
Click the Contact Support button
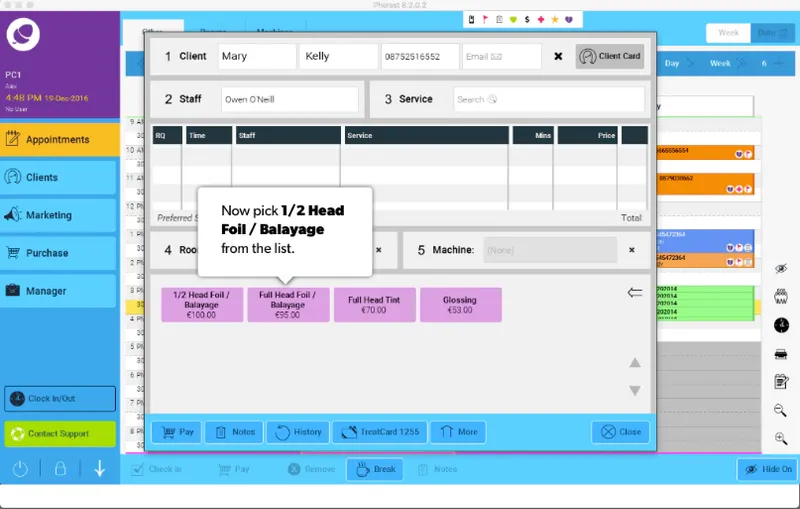(x=60, y=434)
